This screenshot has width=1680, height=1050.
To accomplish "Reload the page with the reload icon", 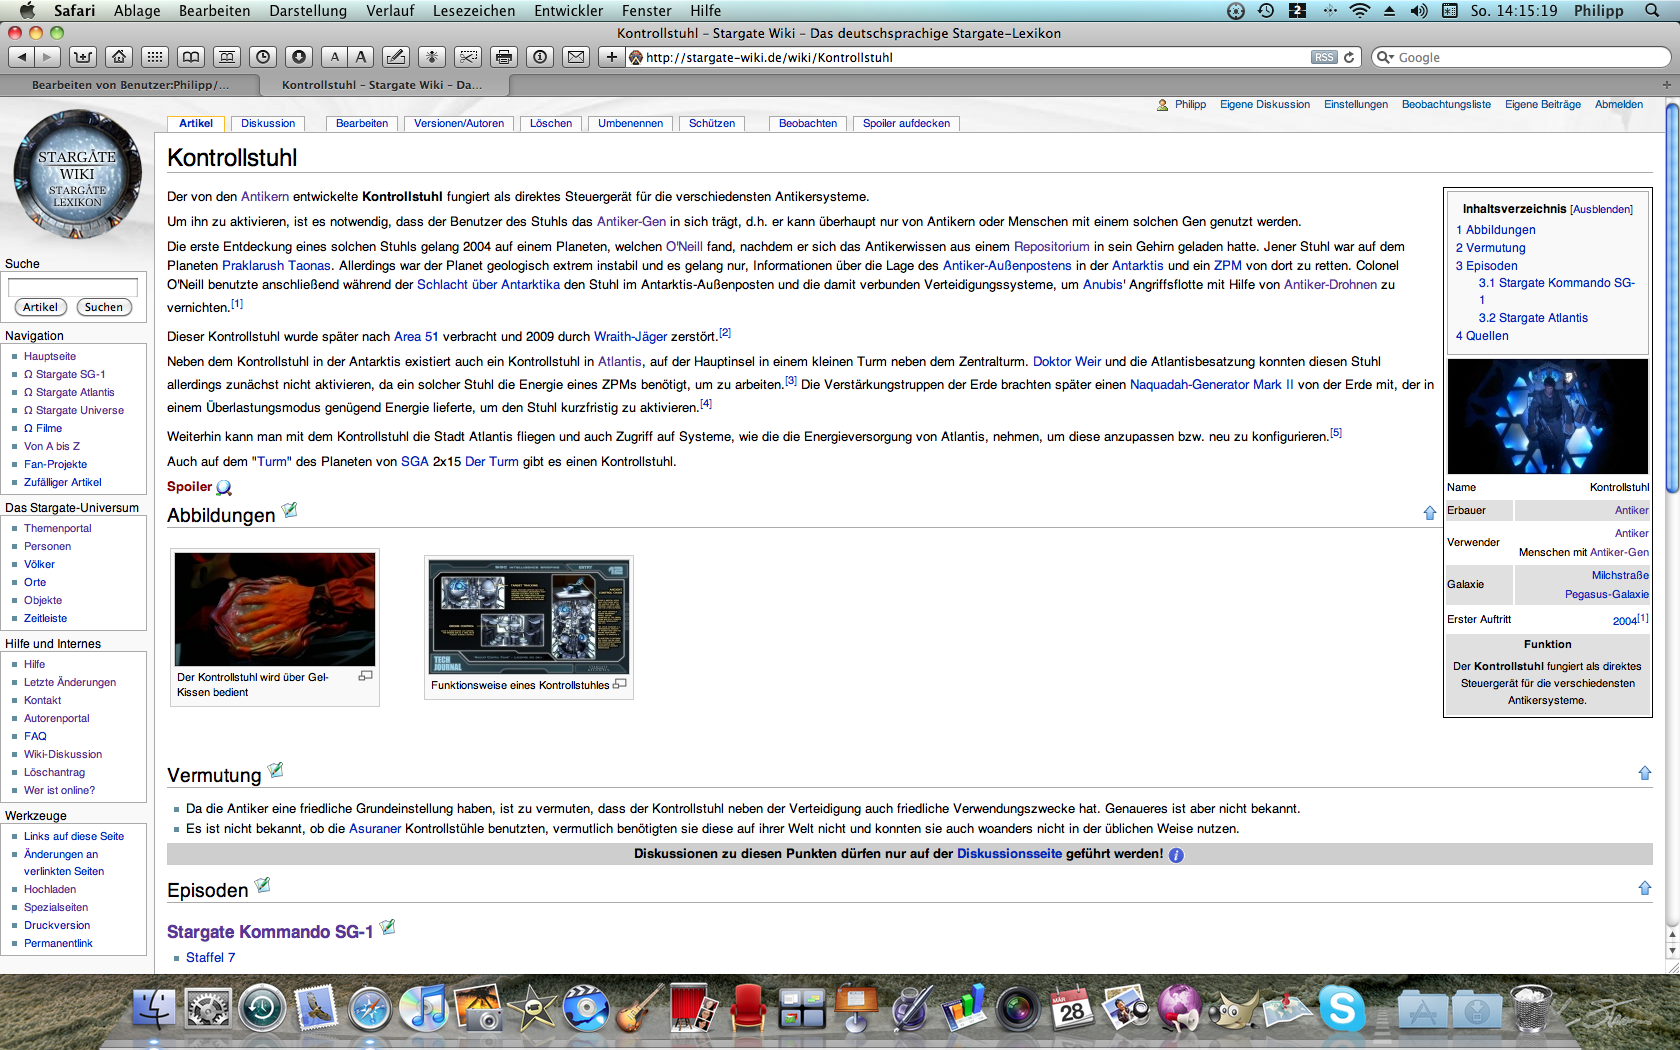I will pos(1349,57).
